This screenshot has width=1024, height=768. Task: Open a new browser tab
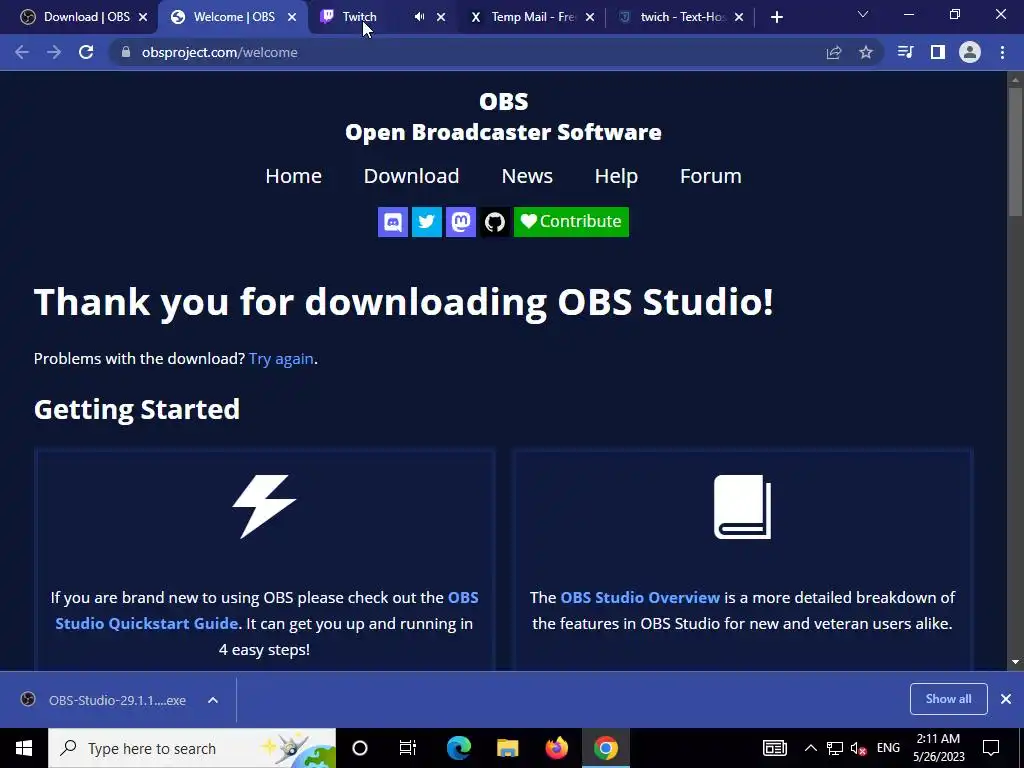(776, 17)
